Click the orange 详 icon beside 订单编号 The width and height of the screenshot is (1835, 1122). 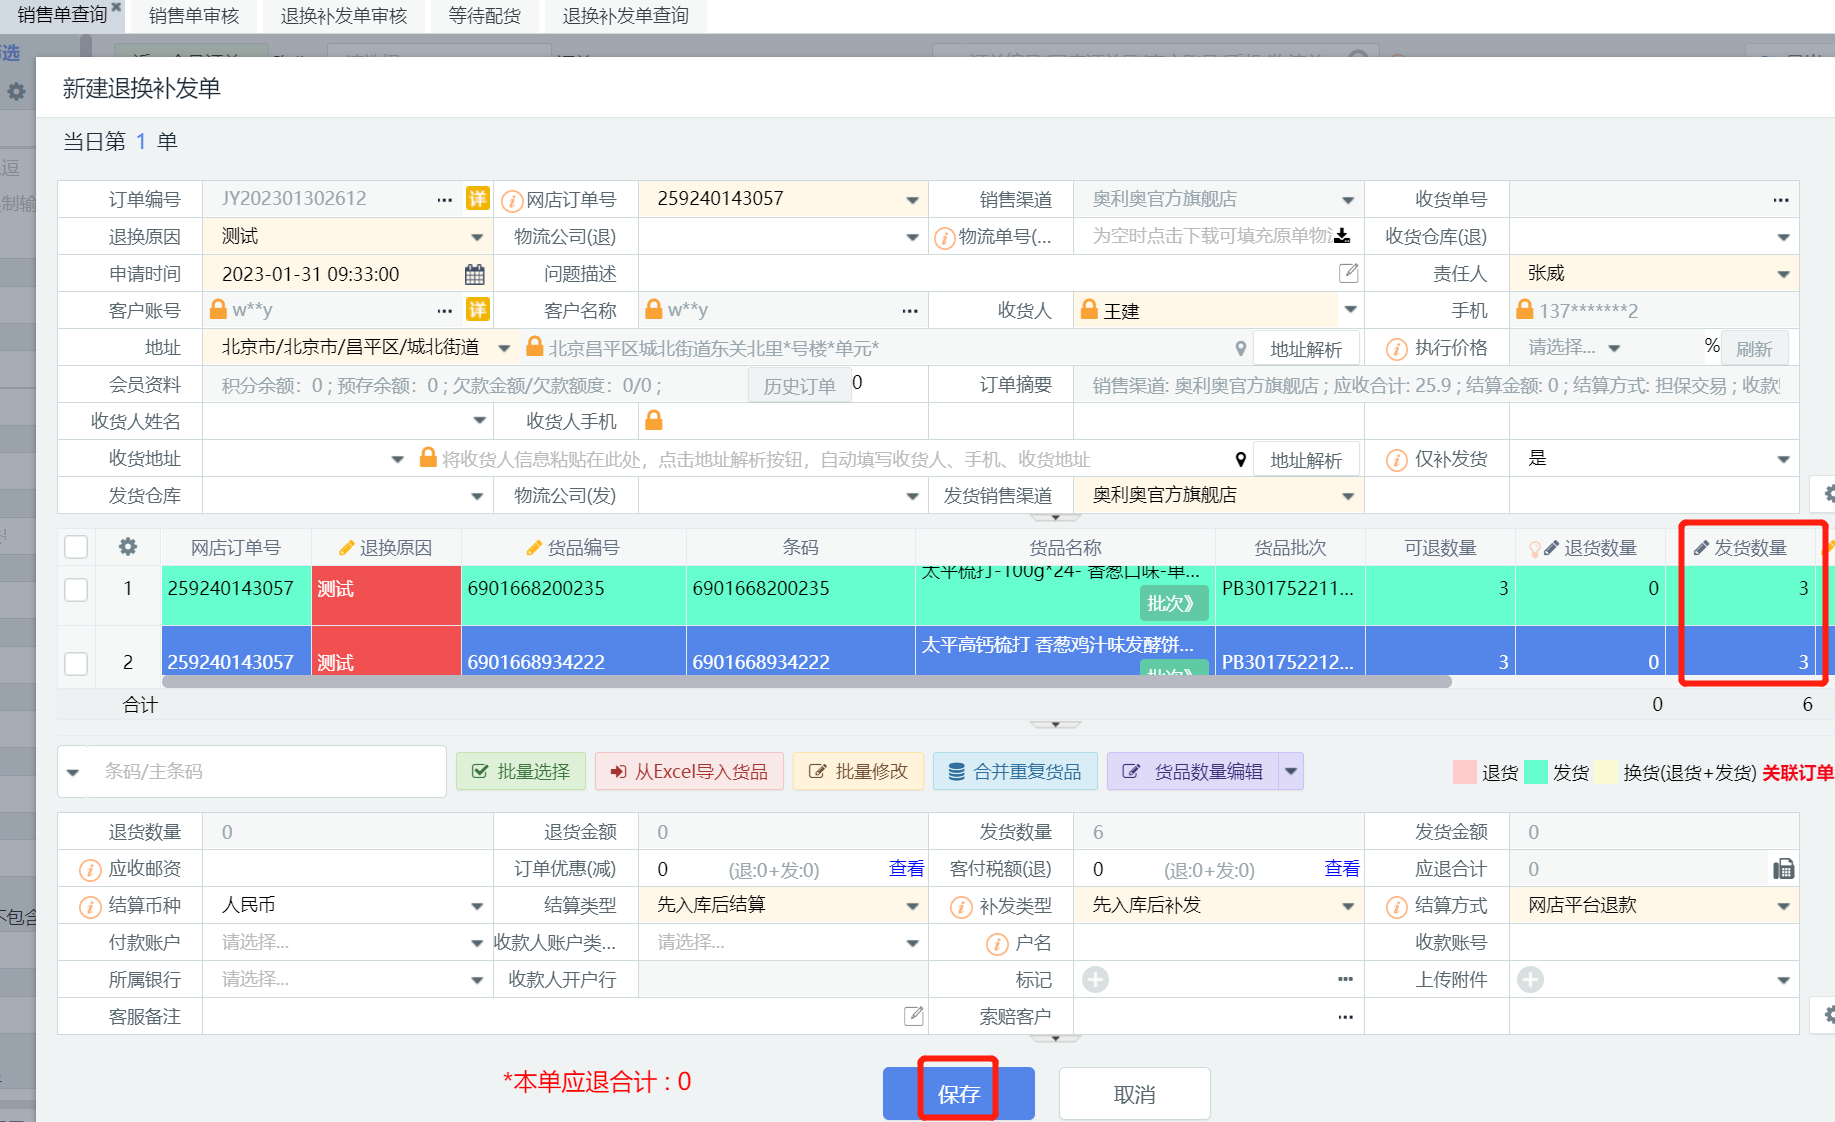(x=478, y=198)
